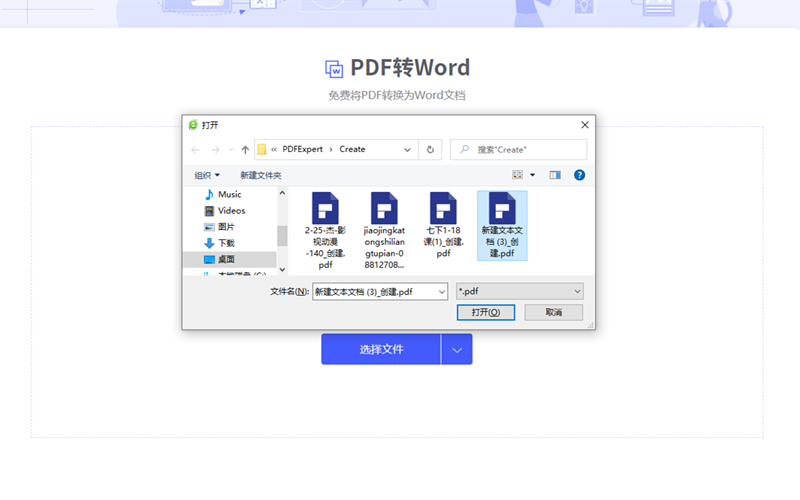The width and height of the screenshot is (800, 500).
Task: Select the 2-25 PDF file icon
Action: [x=326, y=208]
